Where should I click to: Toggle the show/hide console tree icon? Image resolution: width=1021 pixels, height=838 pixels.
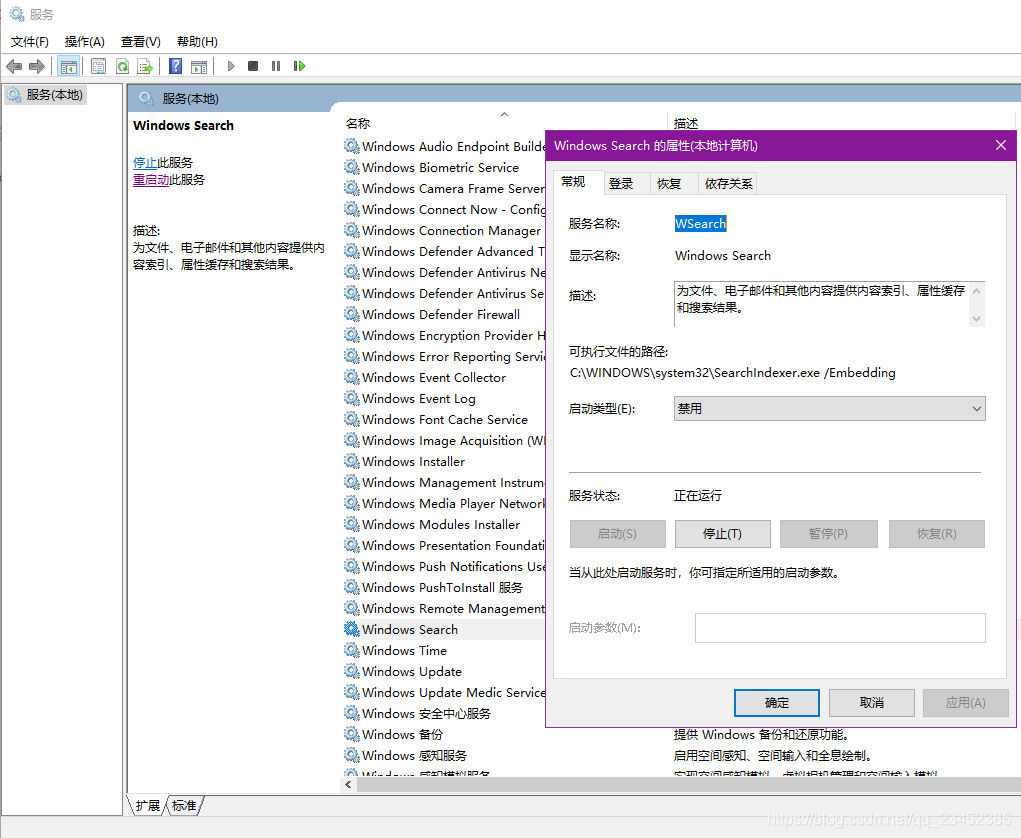pyautogui.click(x=68, y=66)
